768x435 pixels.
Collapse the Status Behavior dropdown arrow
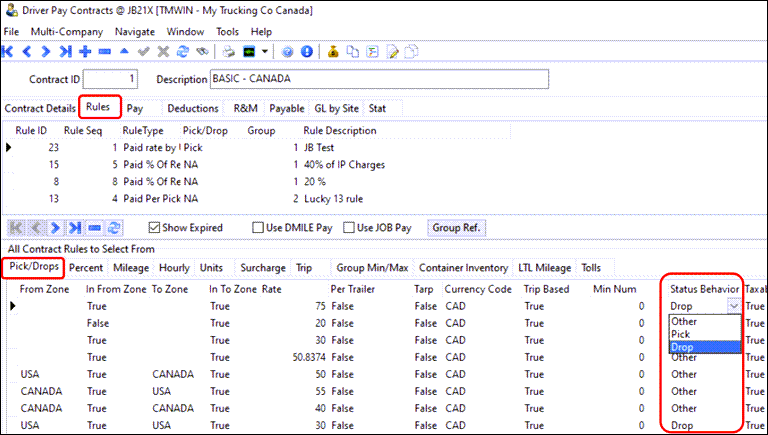(735, 306)
